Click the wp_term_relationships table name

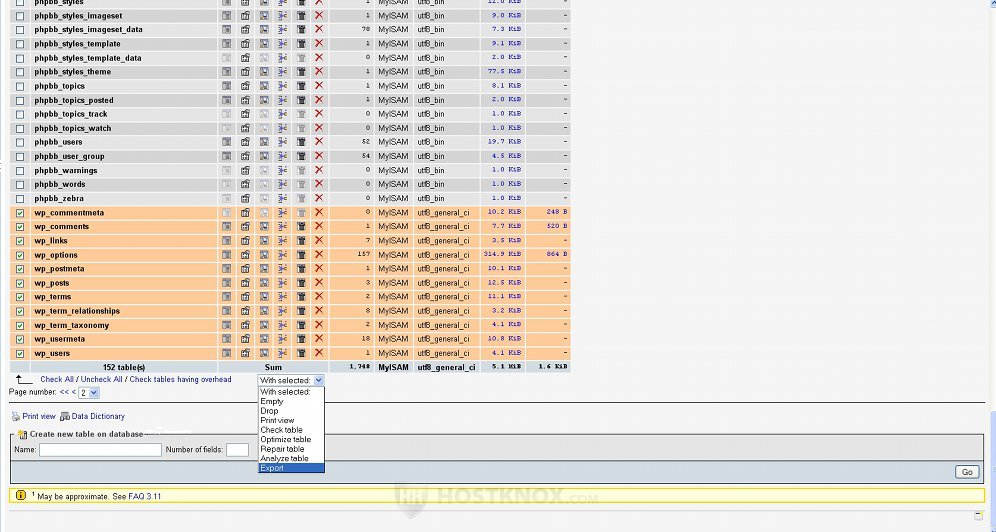tap(77, 311)
